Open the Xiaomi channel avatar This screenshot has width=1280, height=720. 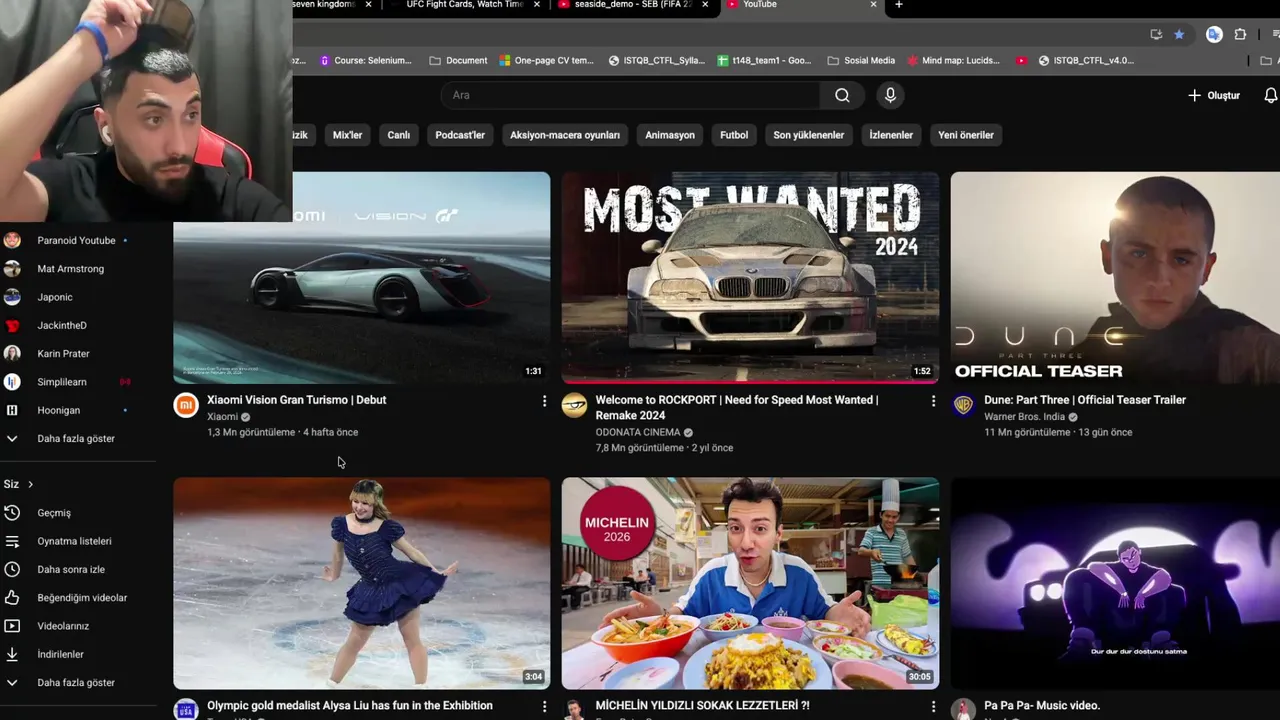186,404
